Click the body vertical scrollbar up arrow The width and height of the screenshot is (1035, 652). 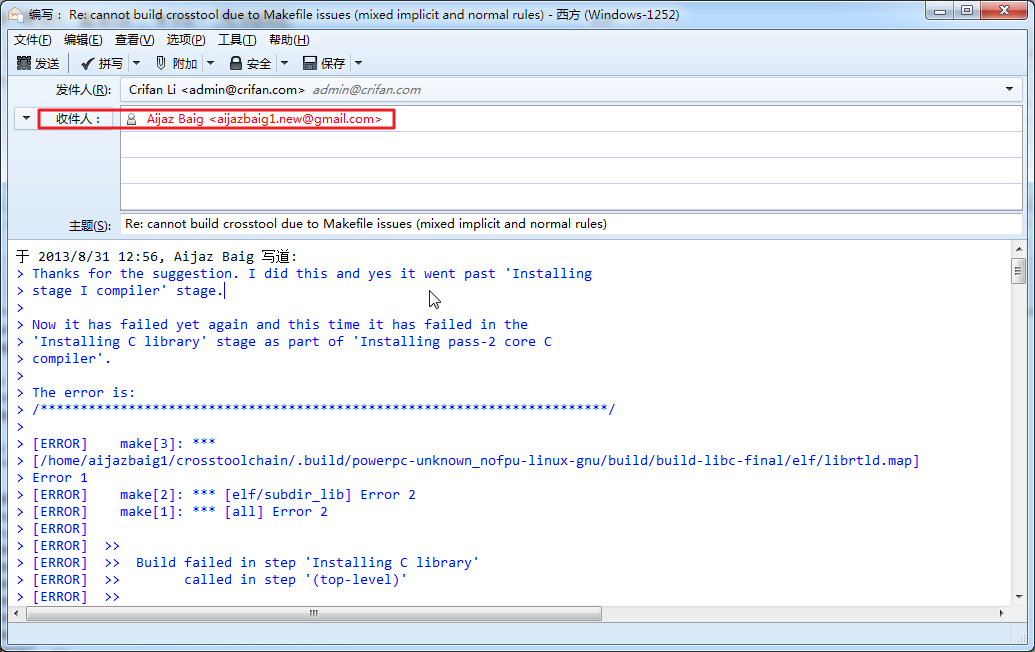pos(1018,249)
